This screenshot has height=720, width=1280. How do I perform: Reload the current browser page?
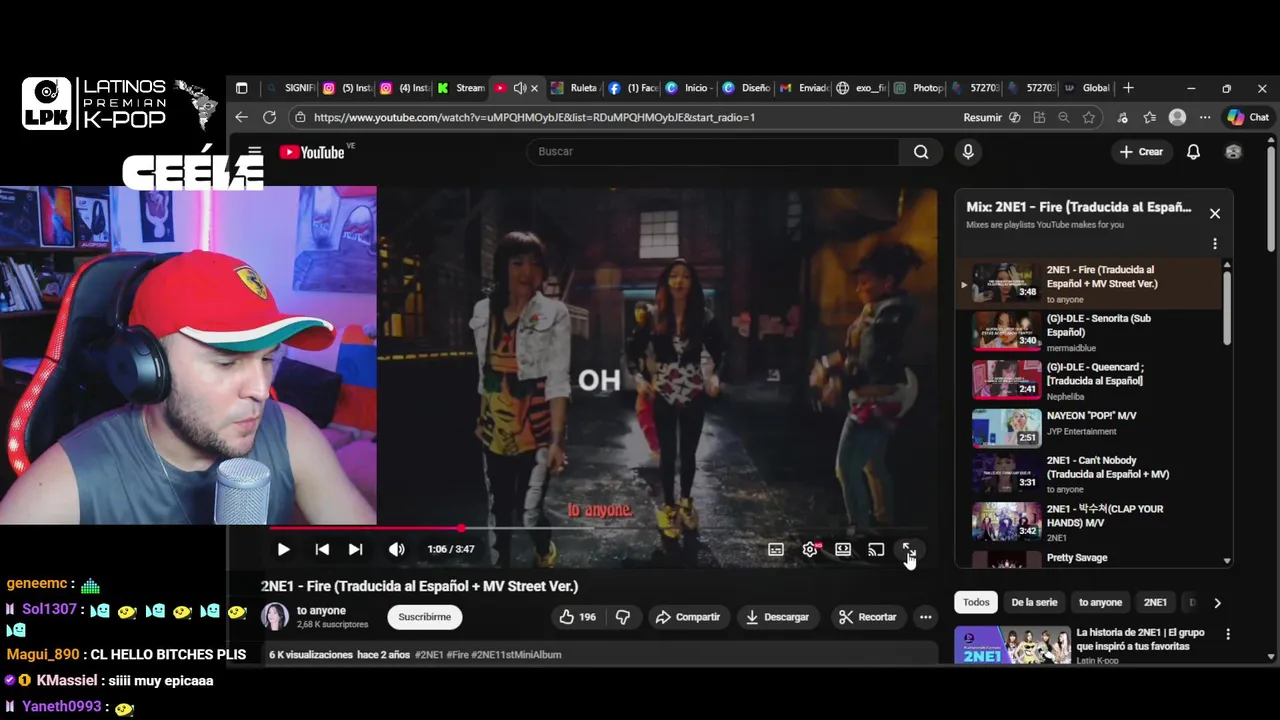tap(269, 117)
